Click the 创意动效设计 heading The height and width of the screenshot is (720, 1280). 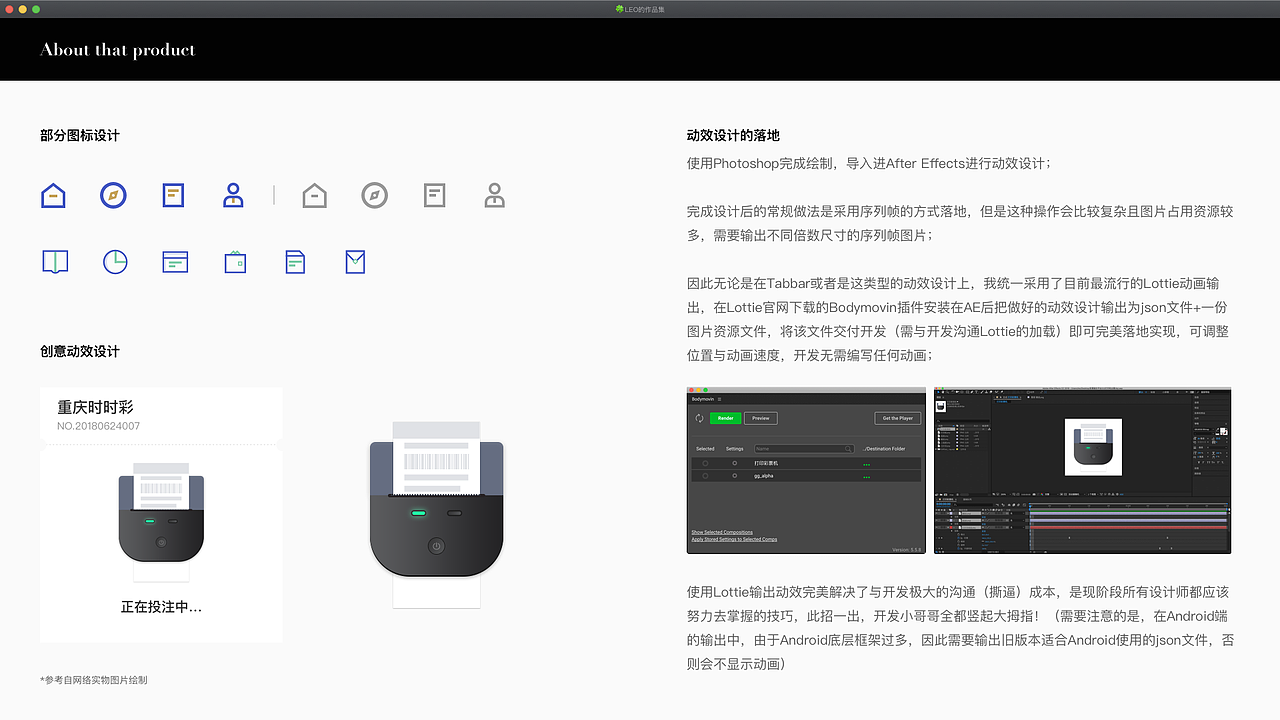coord(80,351)
